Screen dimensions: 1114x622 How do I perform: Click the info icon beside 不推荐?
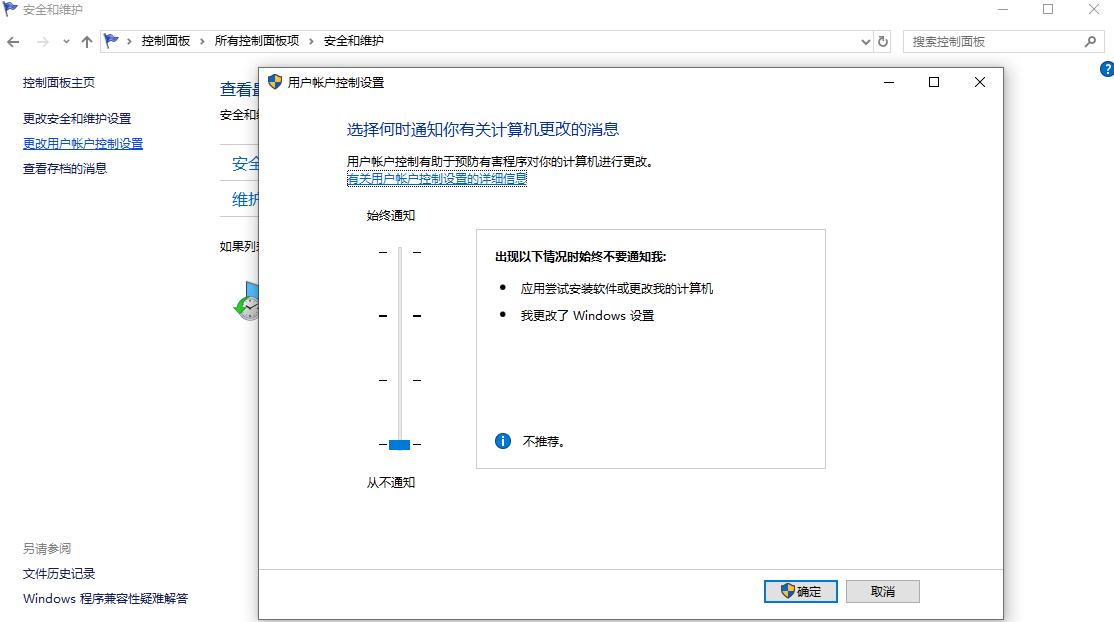pyautogui.click(x=503, y=441)
